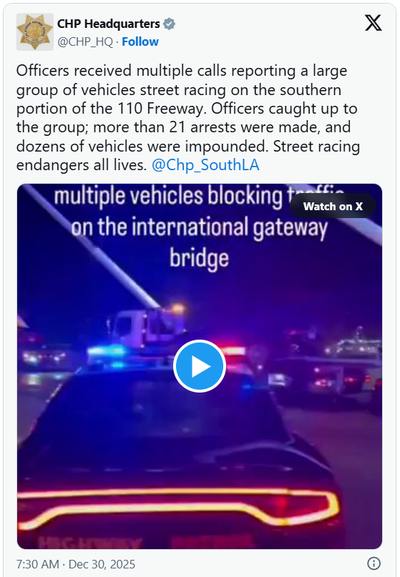
Task: Click the Watch on X button
Action: pos(333,206)
